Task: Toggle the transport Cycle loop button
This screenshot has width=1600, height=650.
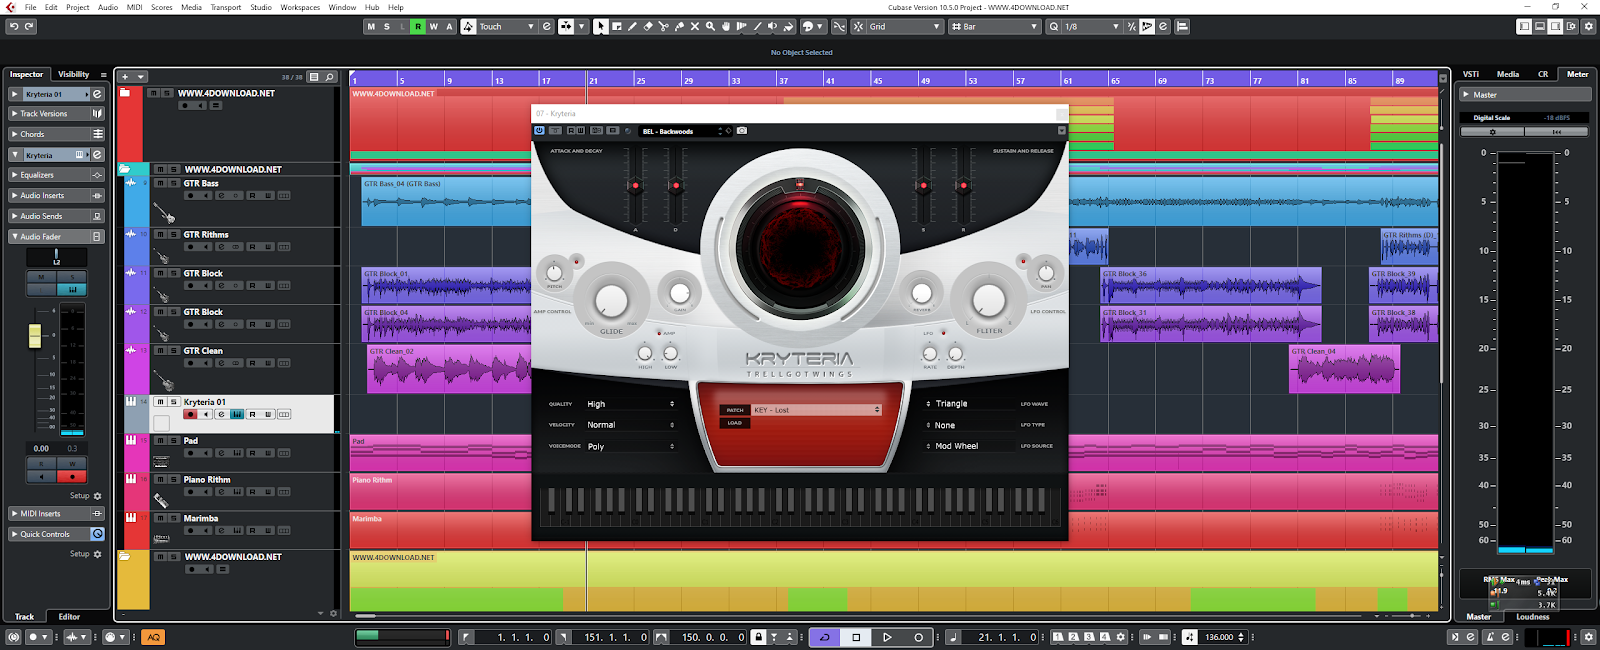Action: (825, 637)
